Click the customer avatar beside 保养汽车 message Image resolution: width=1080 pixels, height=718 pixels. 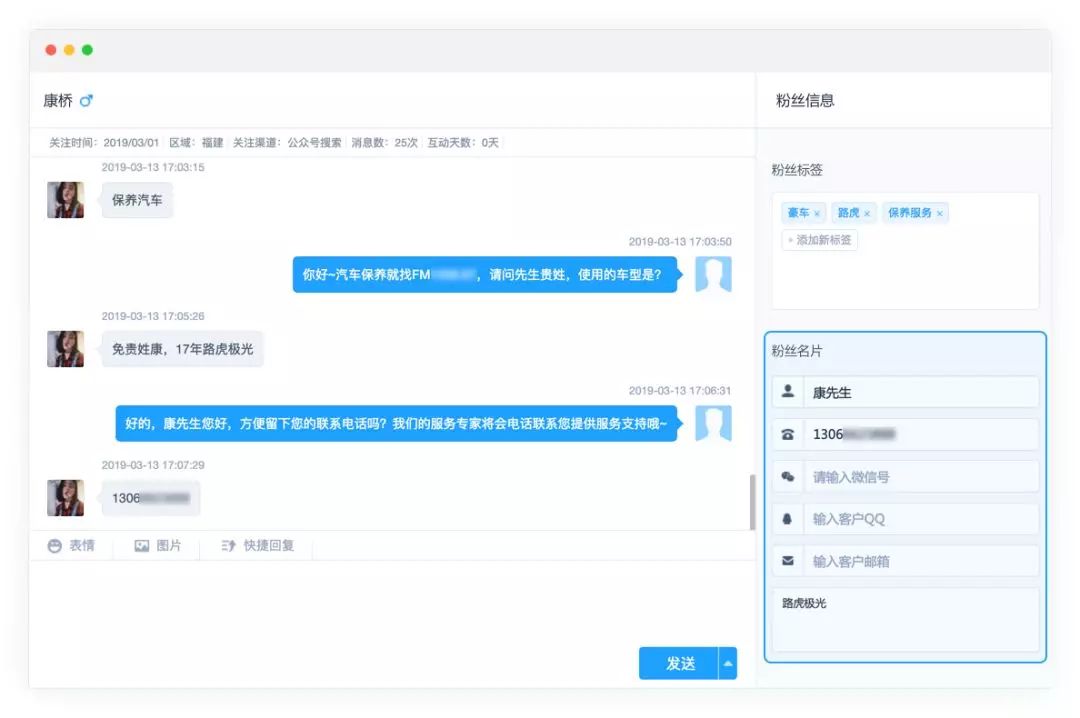[66, 200]
